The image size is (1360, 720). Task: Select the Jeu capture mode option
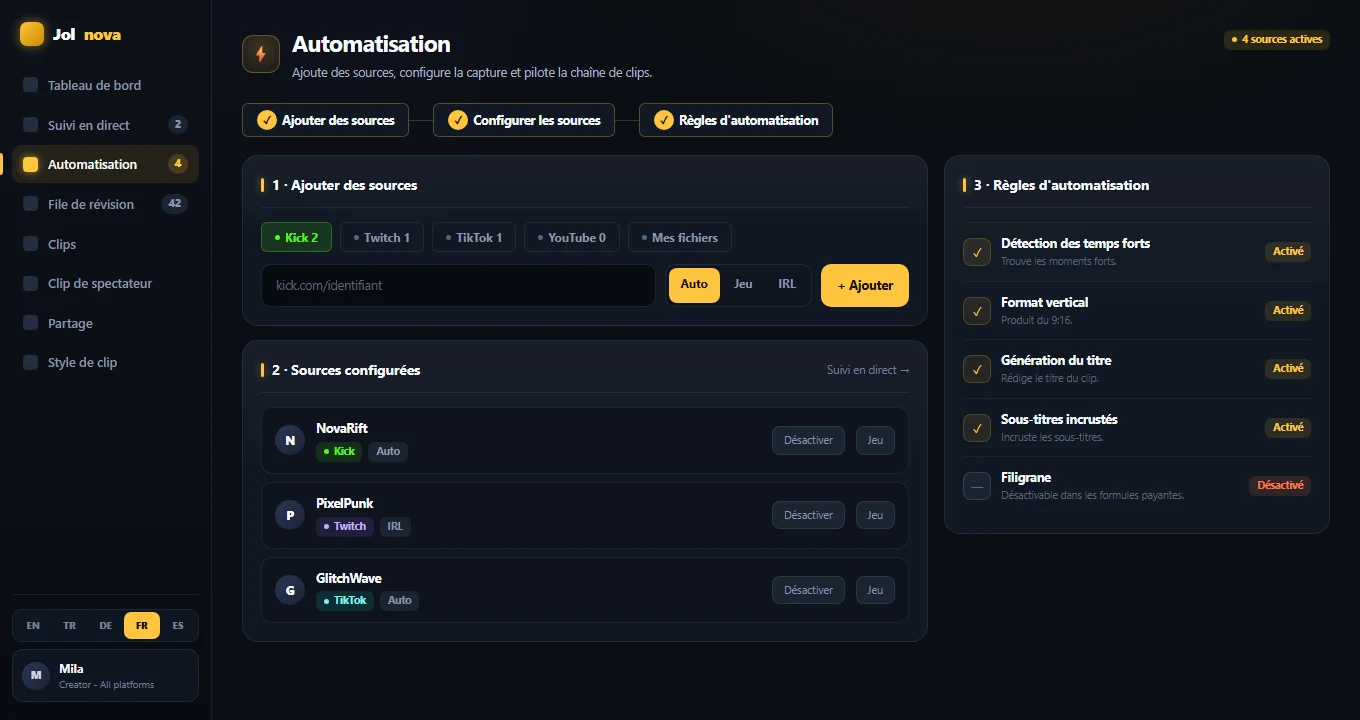point(743,285)
